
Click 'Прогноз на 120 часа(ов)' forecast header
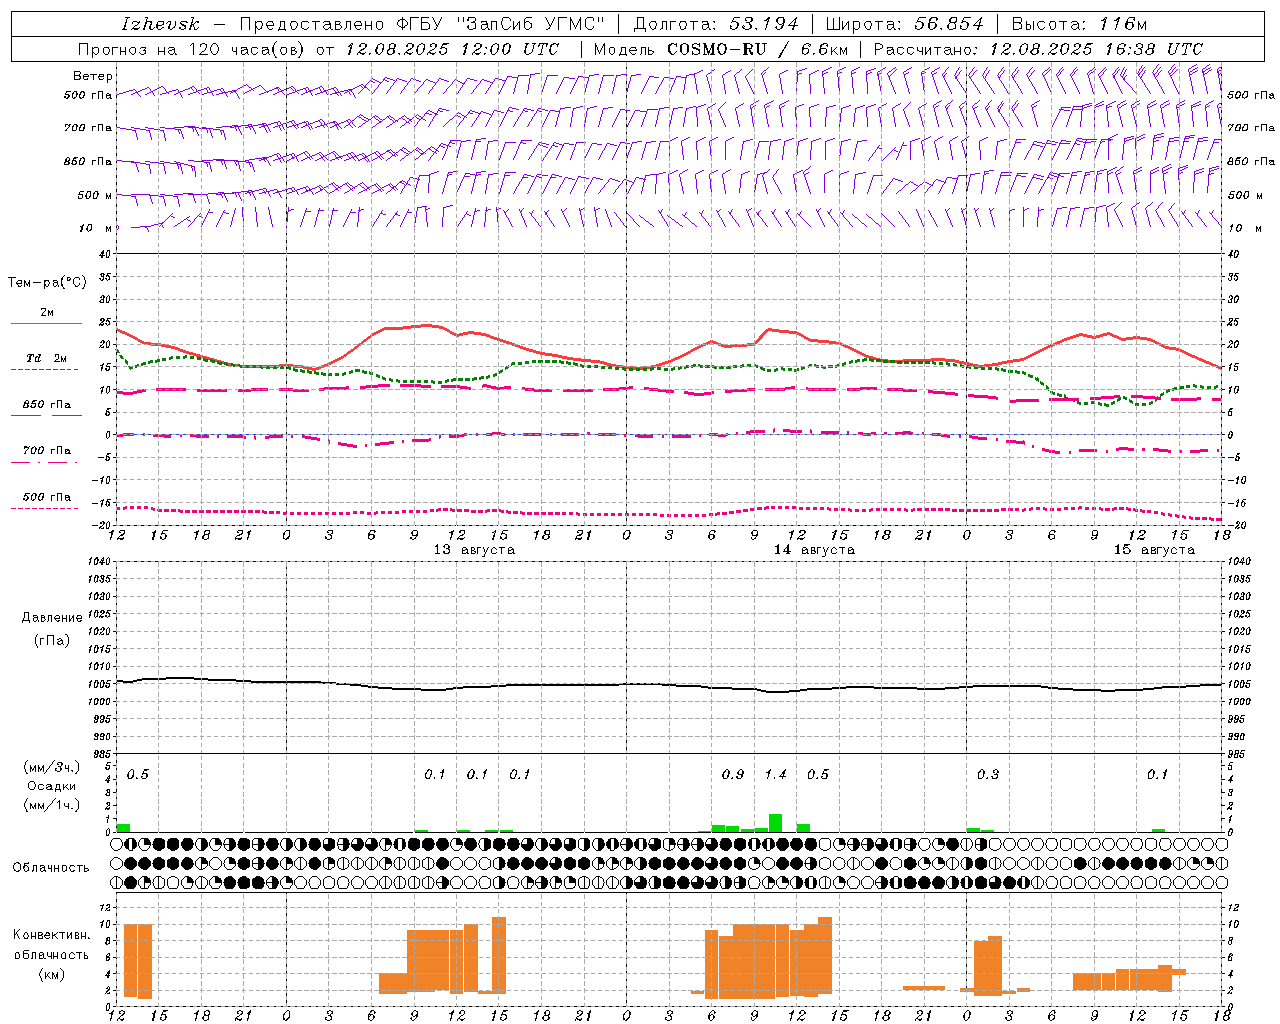(x=192, y=49)
